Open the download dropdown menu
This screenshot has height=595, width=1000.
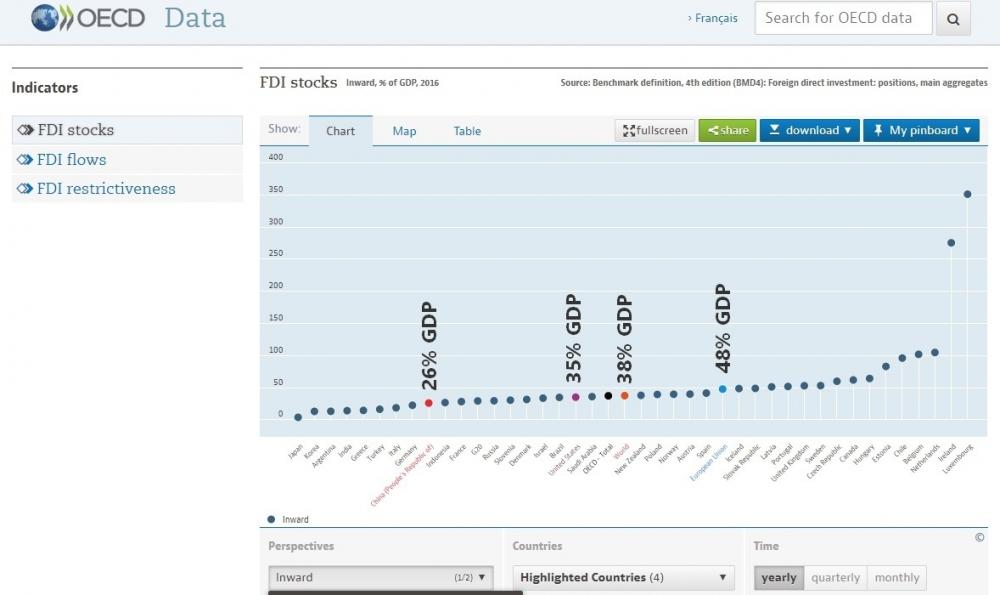809,130
